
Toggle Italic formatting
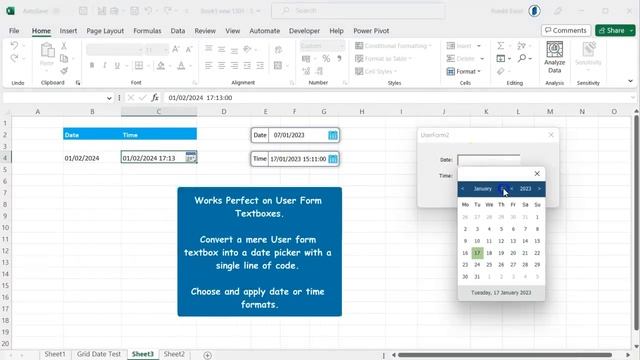click(104, 65)
